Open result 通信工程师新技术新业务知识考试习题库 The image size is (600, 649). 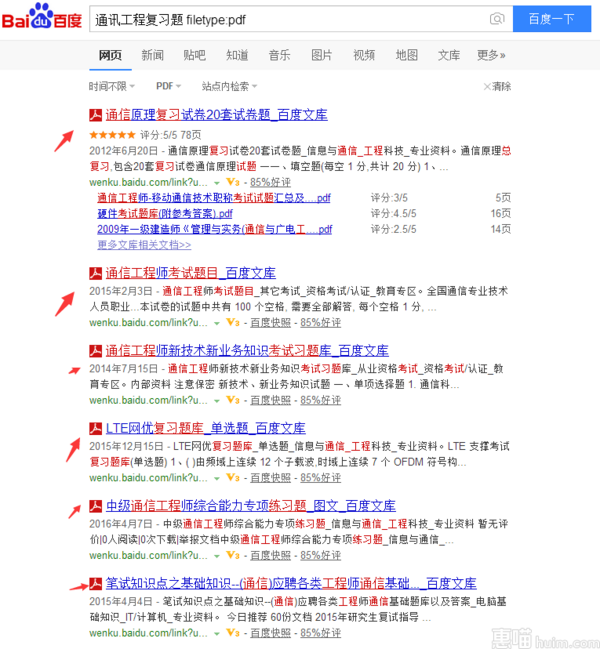pos(247,351)
